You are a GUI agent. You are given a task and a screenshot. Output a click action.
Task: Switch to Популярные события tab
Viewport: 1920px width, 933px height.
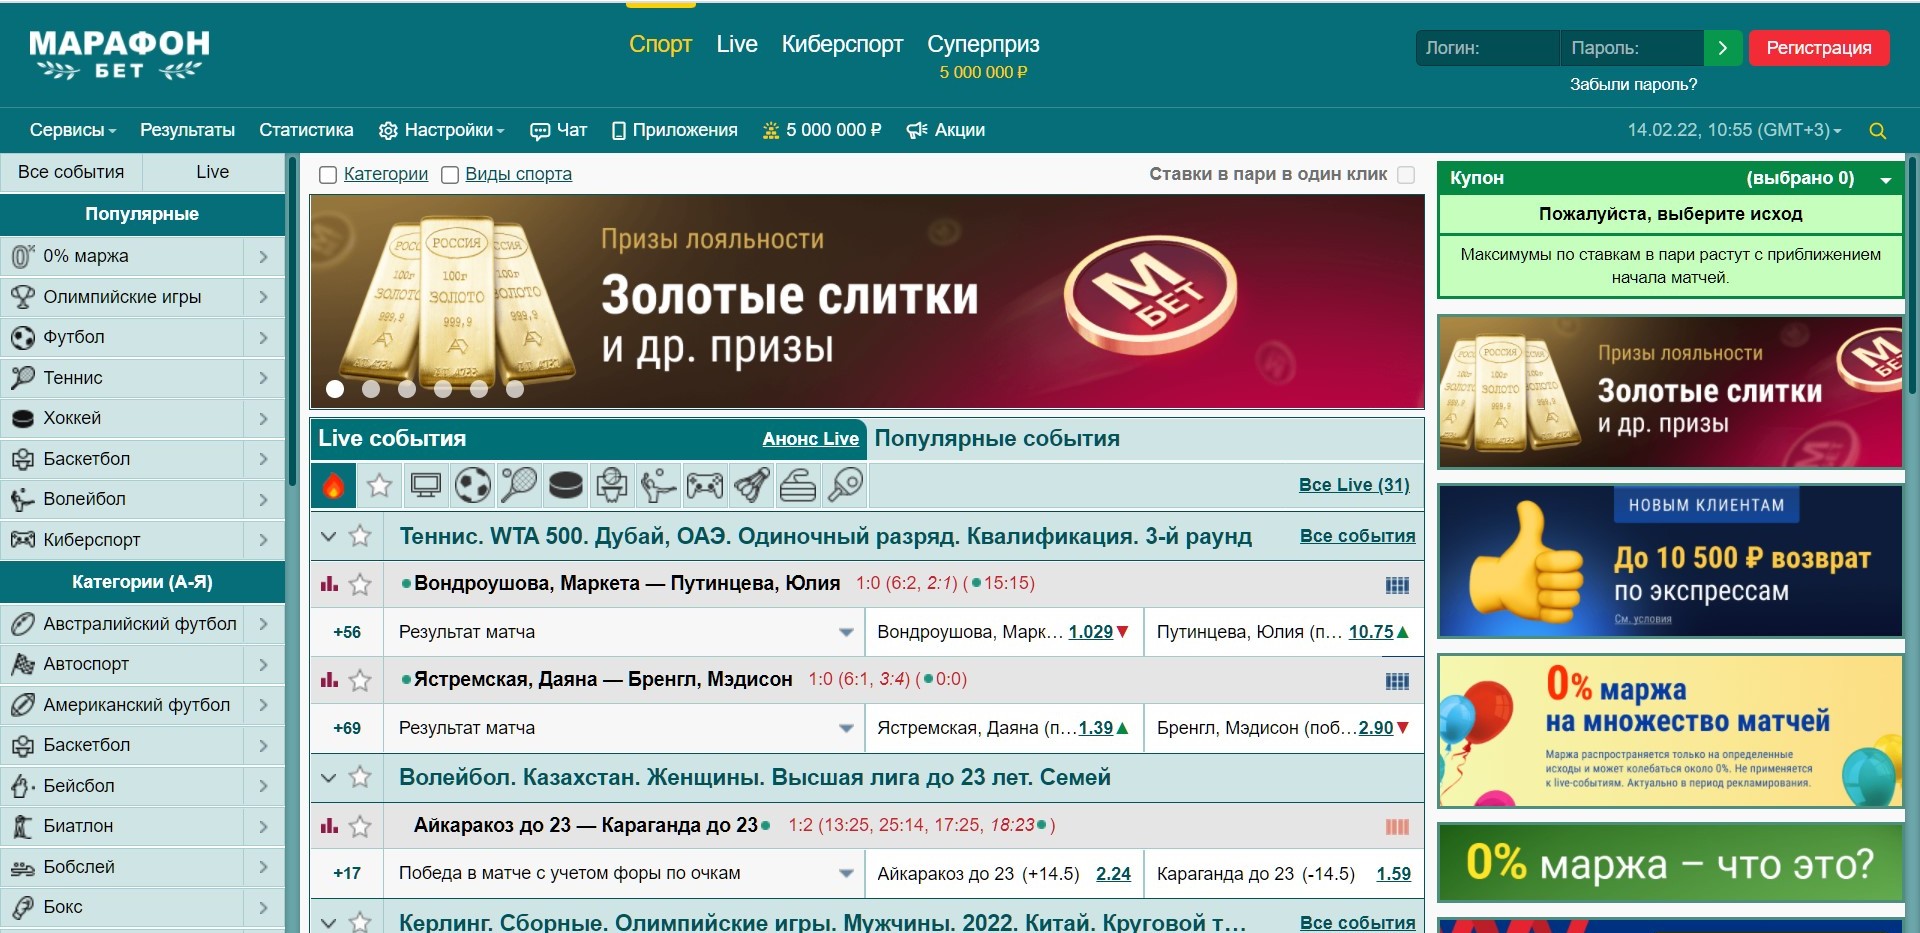pyautogui.click(x=997, y=439)
